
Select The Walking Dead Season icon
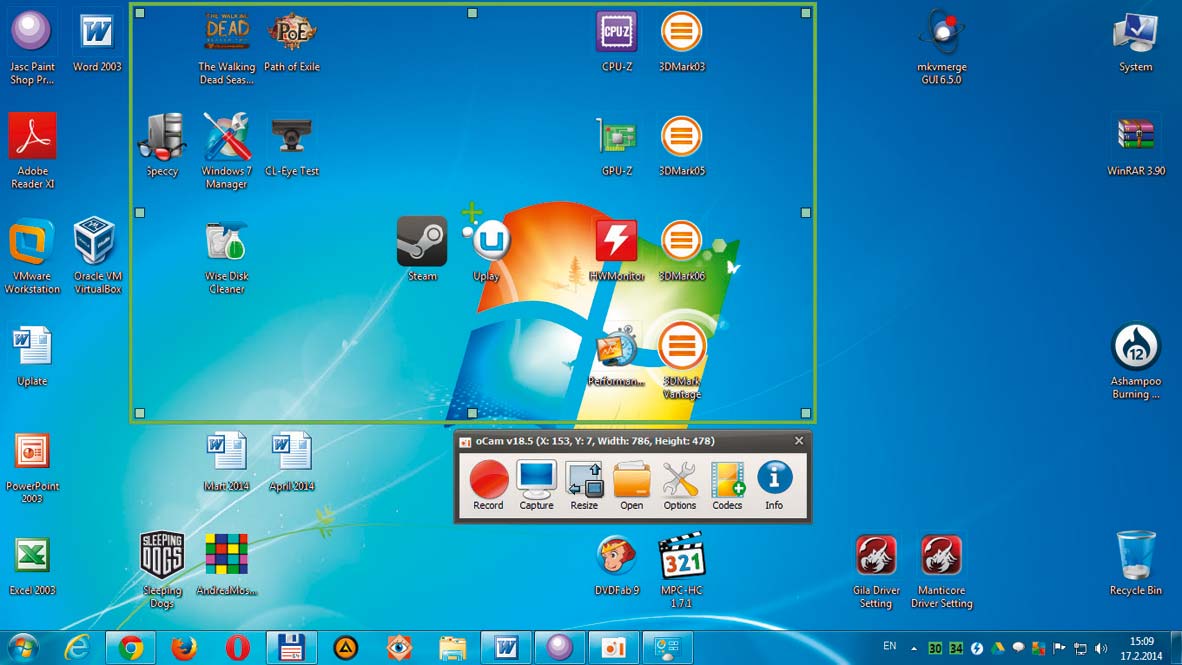227,48
